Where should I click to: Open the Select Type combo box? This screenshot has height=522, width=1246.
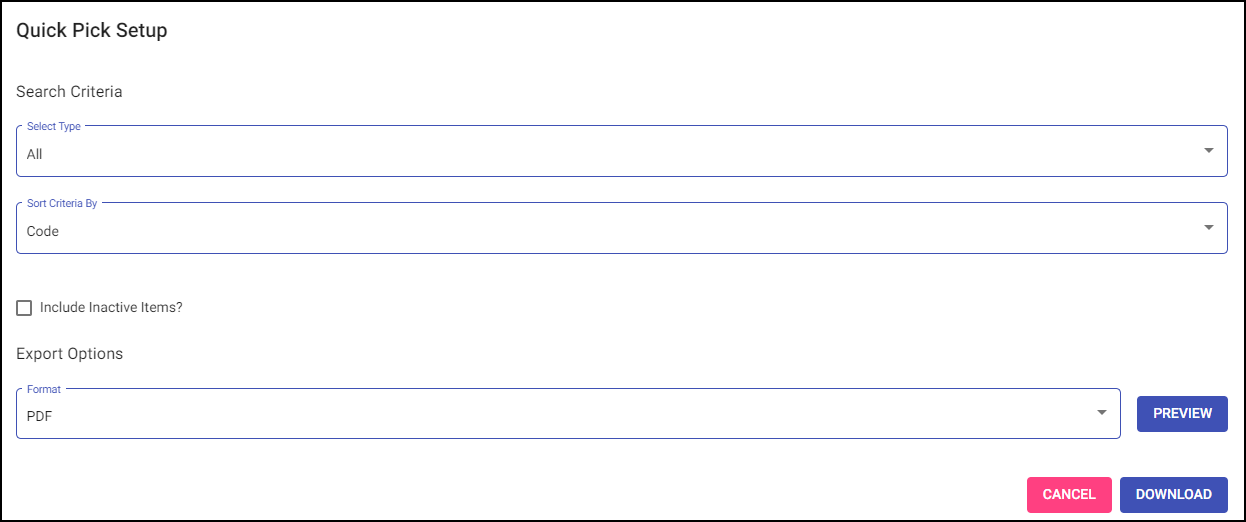point(620,152)
